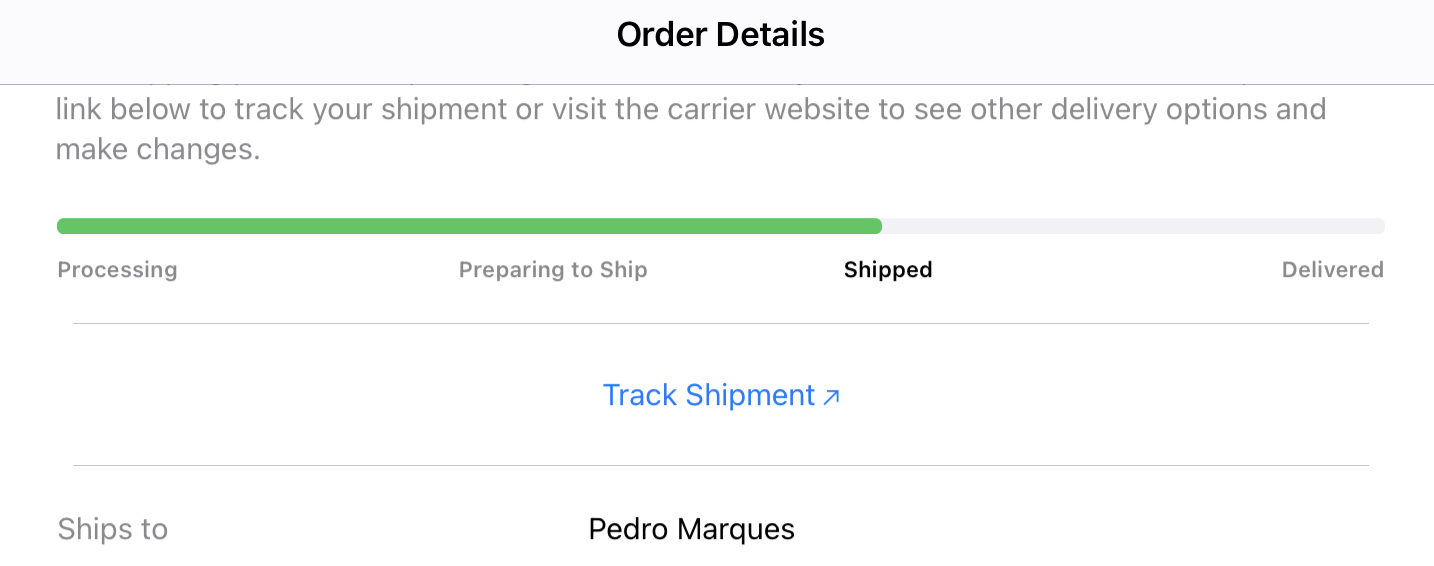
Task: Click the divider line below Track Shipment
Action: pos(721,465)
